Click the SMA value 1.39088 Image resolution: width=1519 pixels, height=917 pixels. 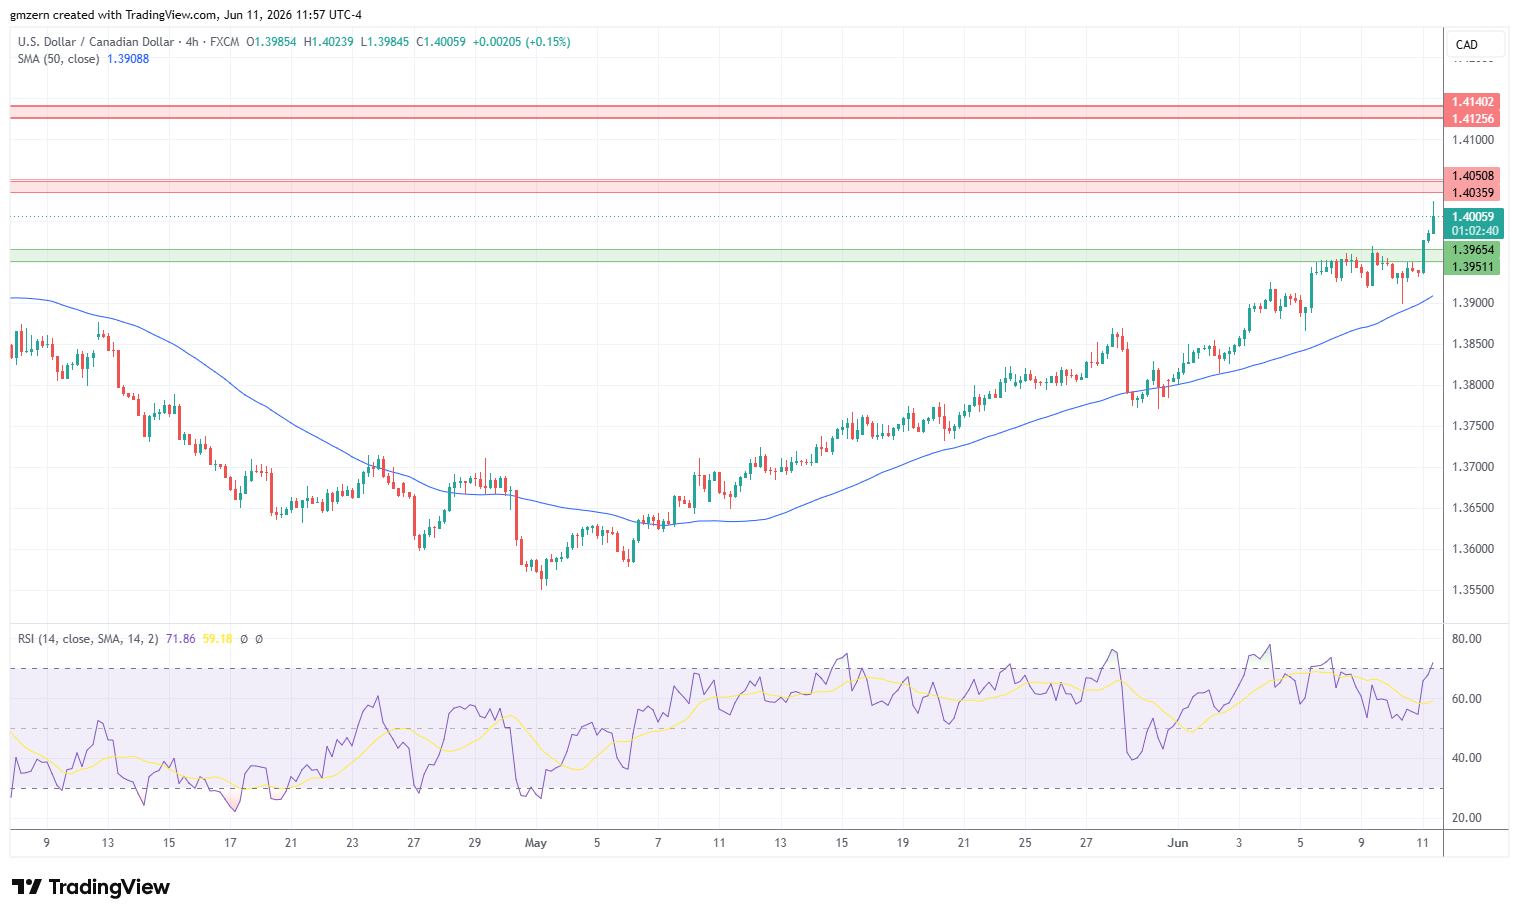(x=128, y=59)
